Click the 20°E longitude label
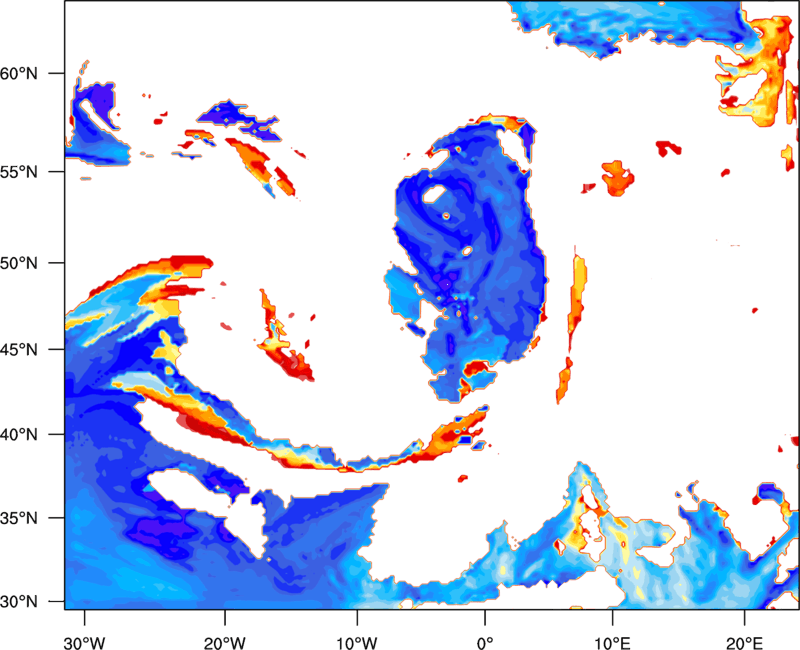 (744, 643)
